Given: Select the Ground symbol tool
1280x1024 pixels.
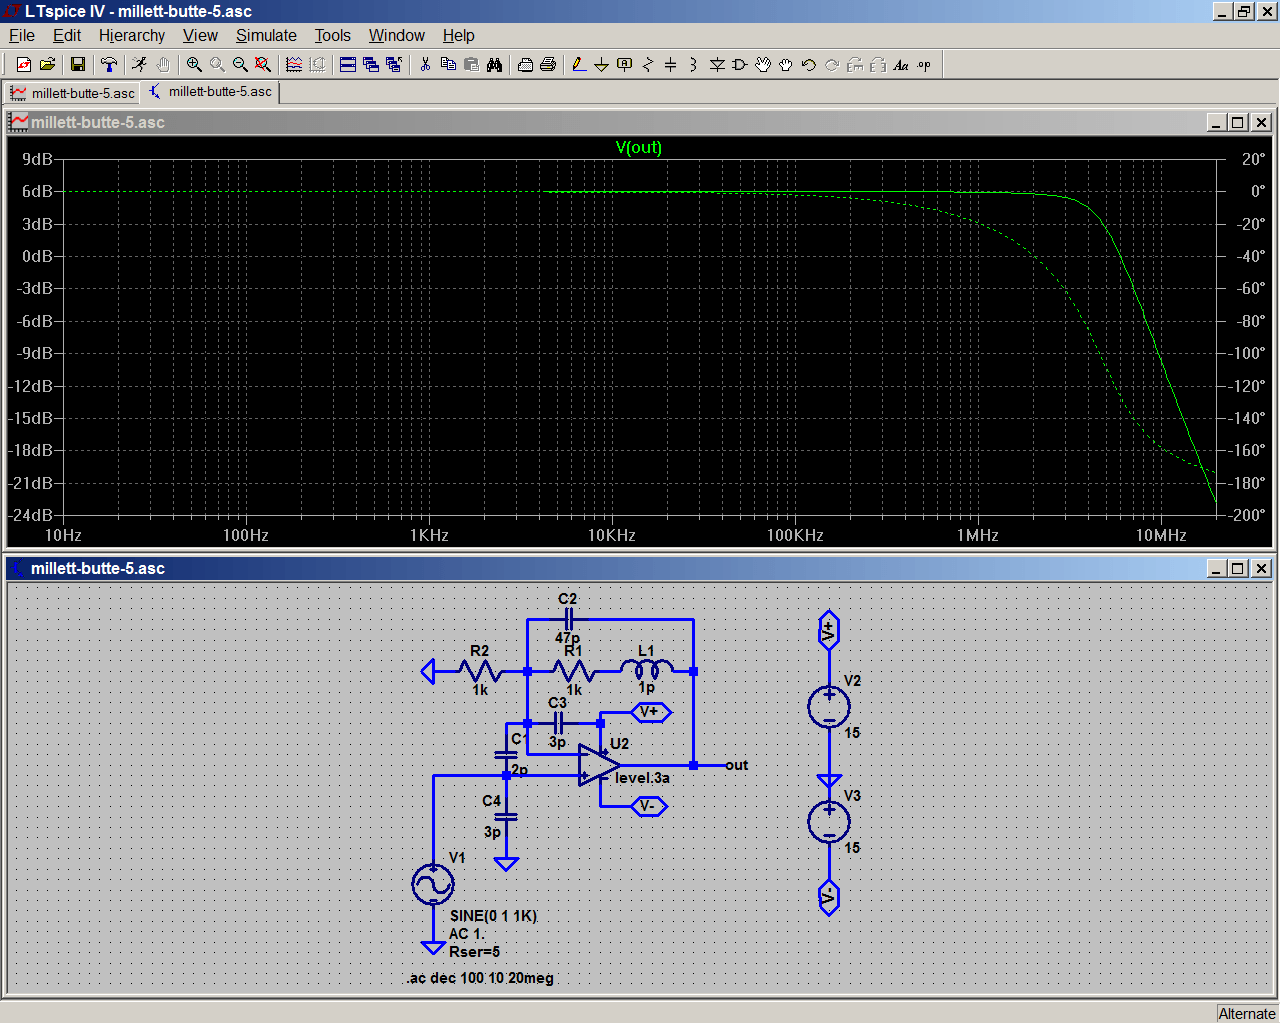Looking at the screenshot, I should coord(602,65).
